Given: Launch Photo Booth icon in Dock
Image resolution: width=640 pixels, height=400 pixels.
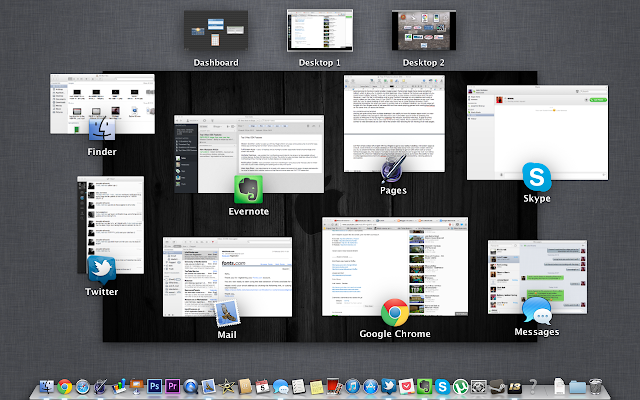Looking at the screenshot, I should [334, 386].
